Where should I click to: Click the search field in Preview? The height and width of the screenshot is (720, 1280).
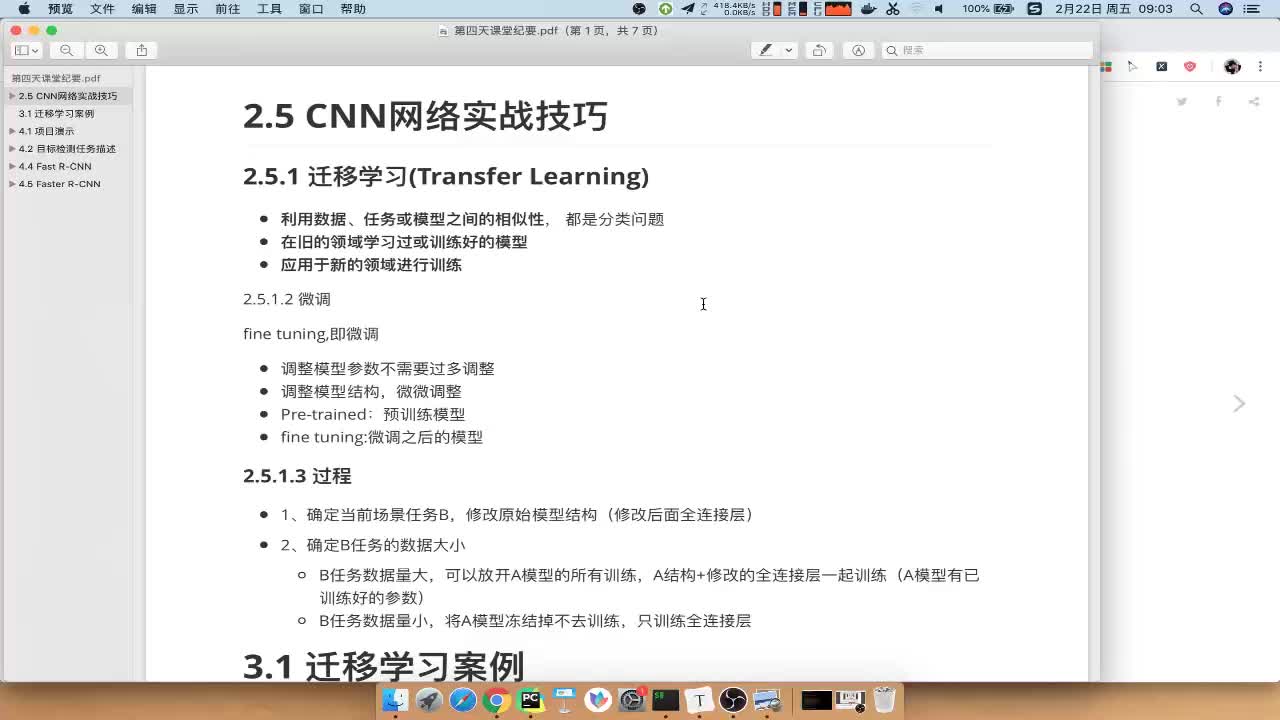pyautogui.click(x=987, y=50)
